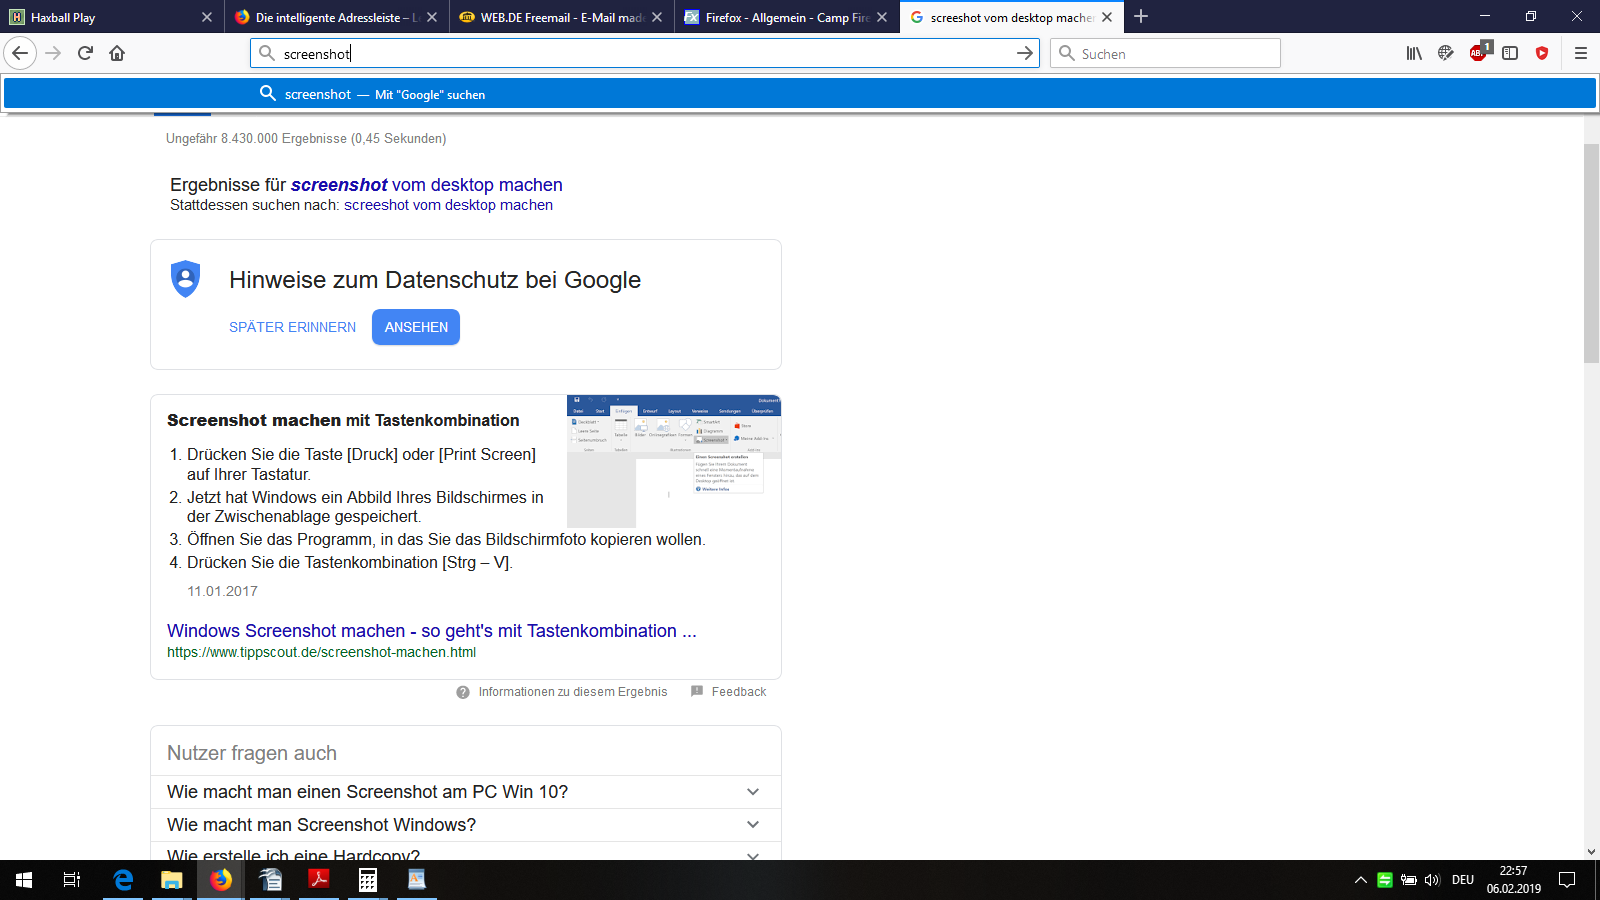The width and height of the screenshot is (1600, 900).
Task: Open the tippscout.de screenshot-machen URL
Action: pyautogui.click(x=321, y=652)
